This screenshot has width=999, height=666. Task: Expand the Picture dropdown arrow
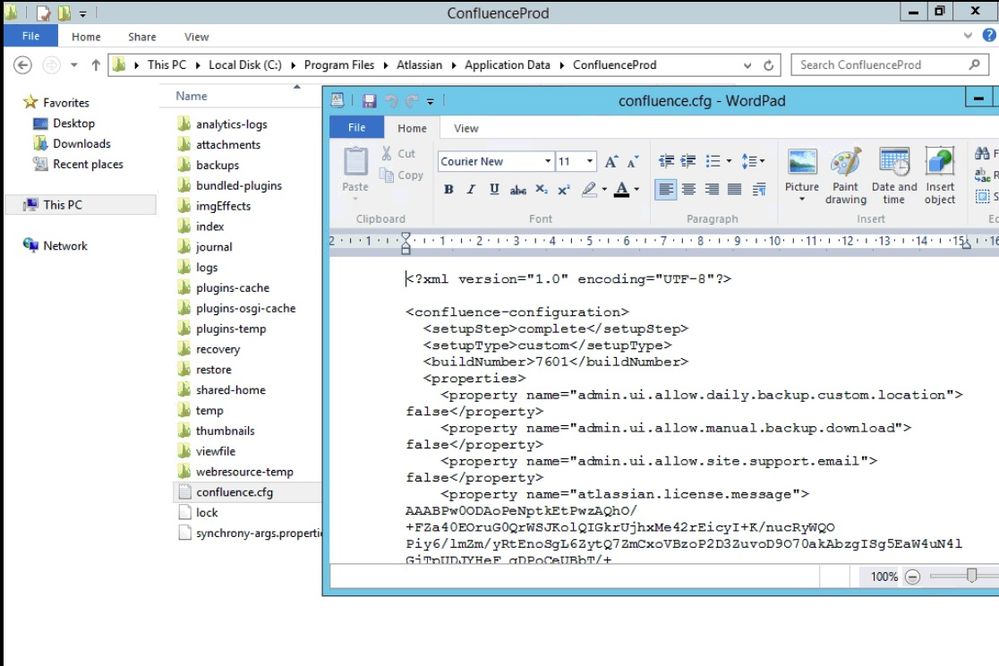801,199
